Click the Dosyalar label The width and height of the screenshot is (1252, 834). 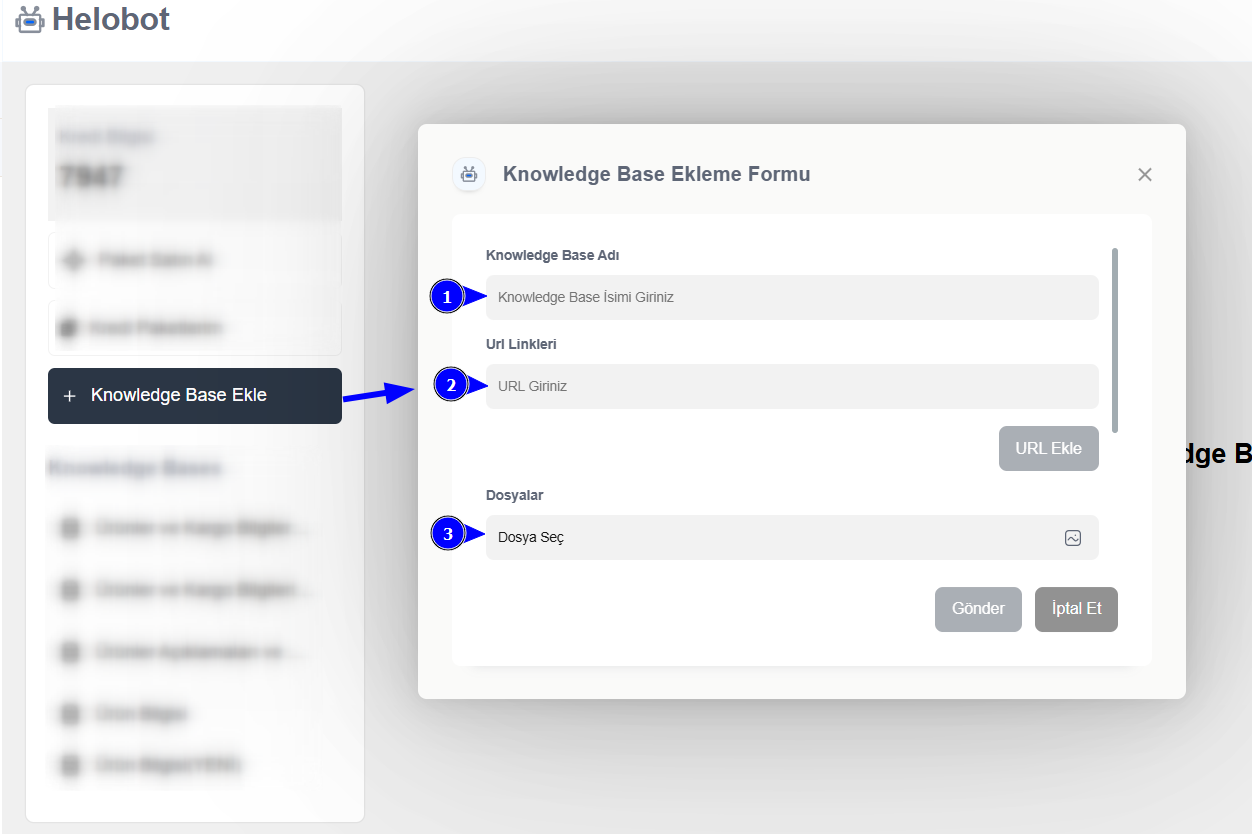click(515, 495)
